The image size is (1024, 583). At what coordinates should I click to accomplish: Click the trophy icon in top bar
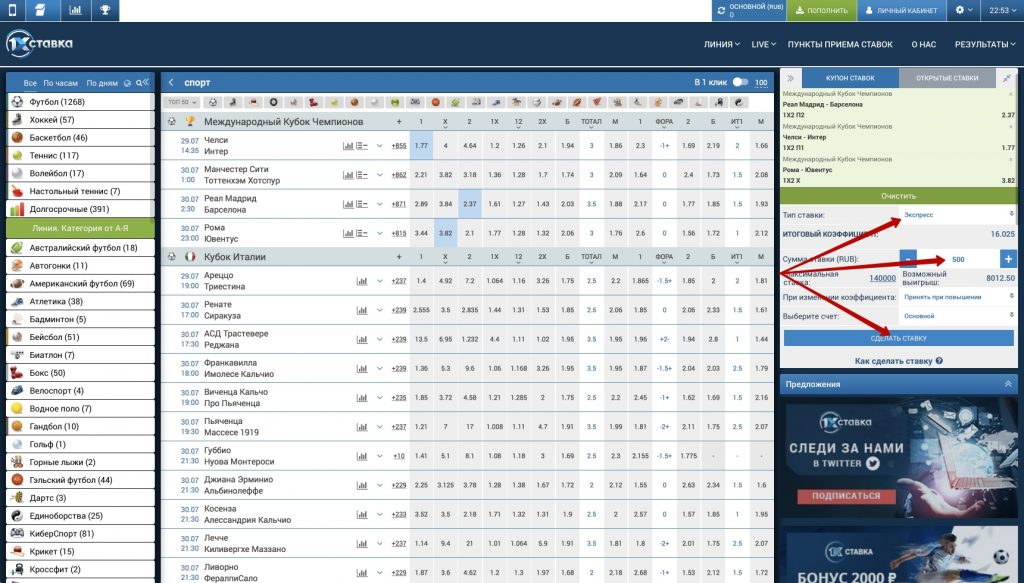(x=105, y=11)
